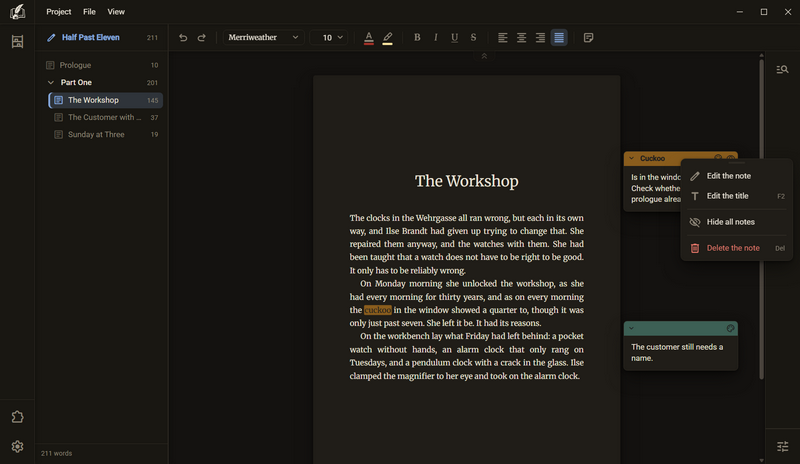Open the Merriweather font dropdown
Image resolution: width=800 pixels, height=464 pixels.
pos(264,37)
